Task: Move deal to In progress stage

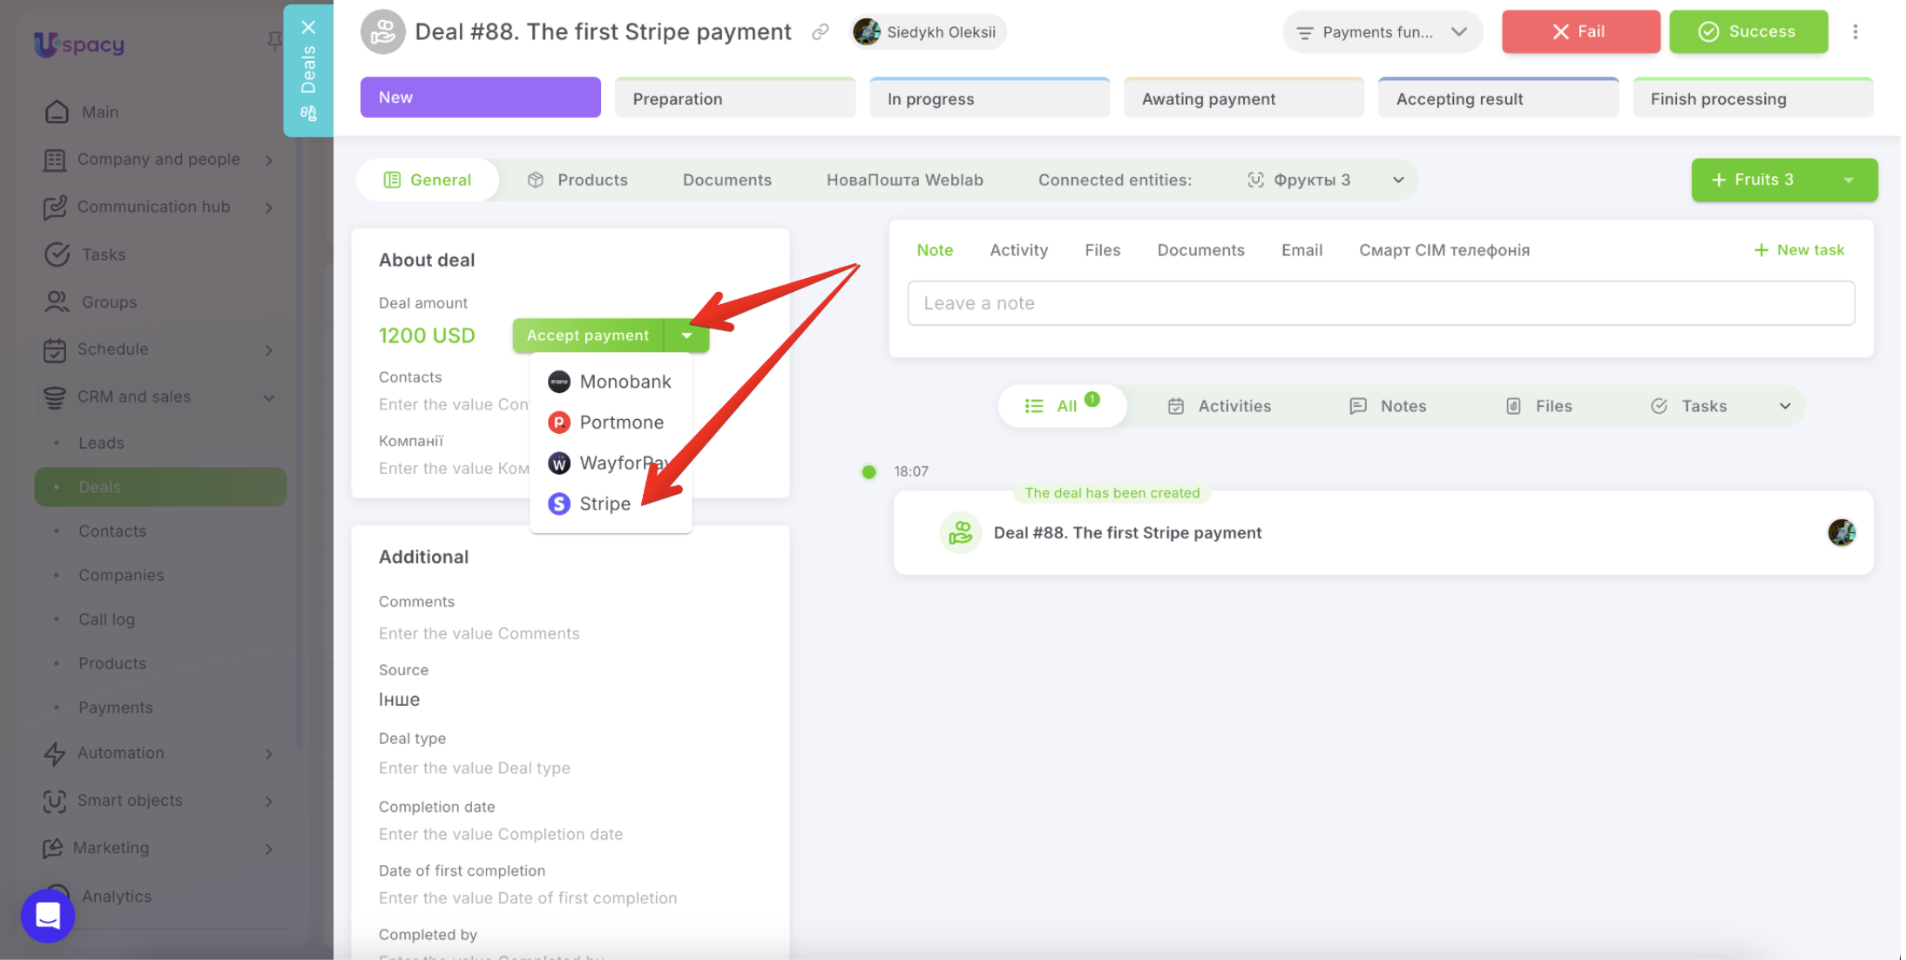Action: 990,99
